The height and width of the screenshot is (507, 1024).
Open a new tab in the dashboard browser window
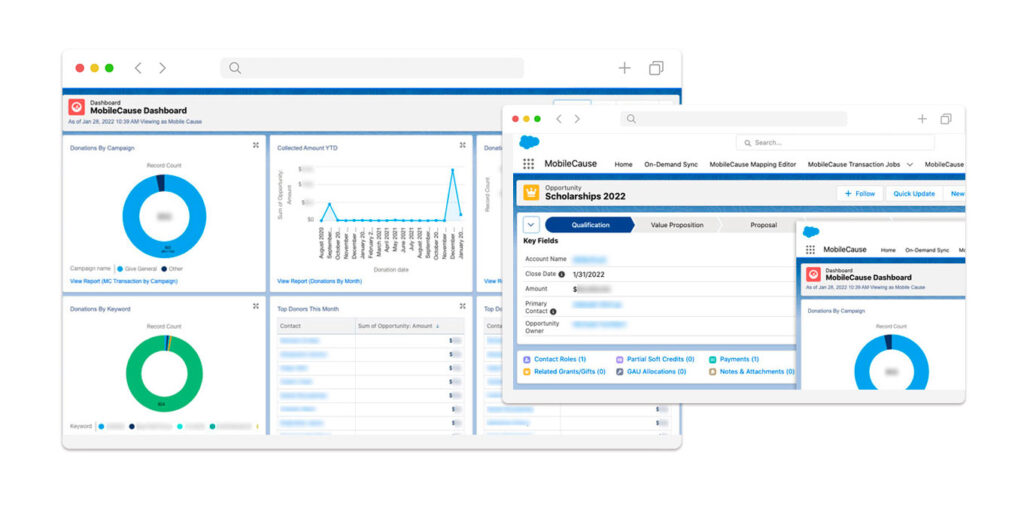tap(624, 68)
